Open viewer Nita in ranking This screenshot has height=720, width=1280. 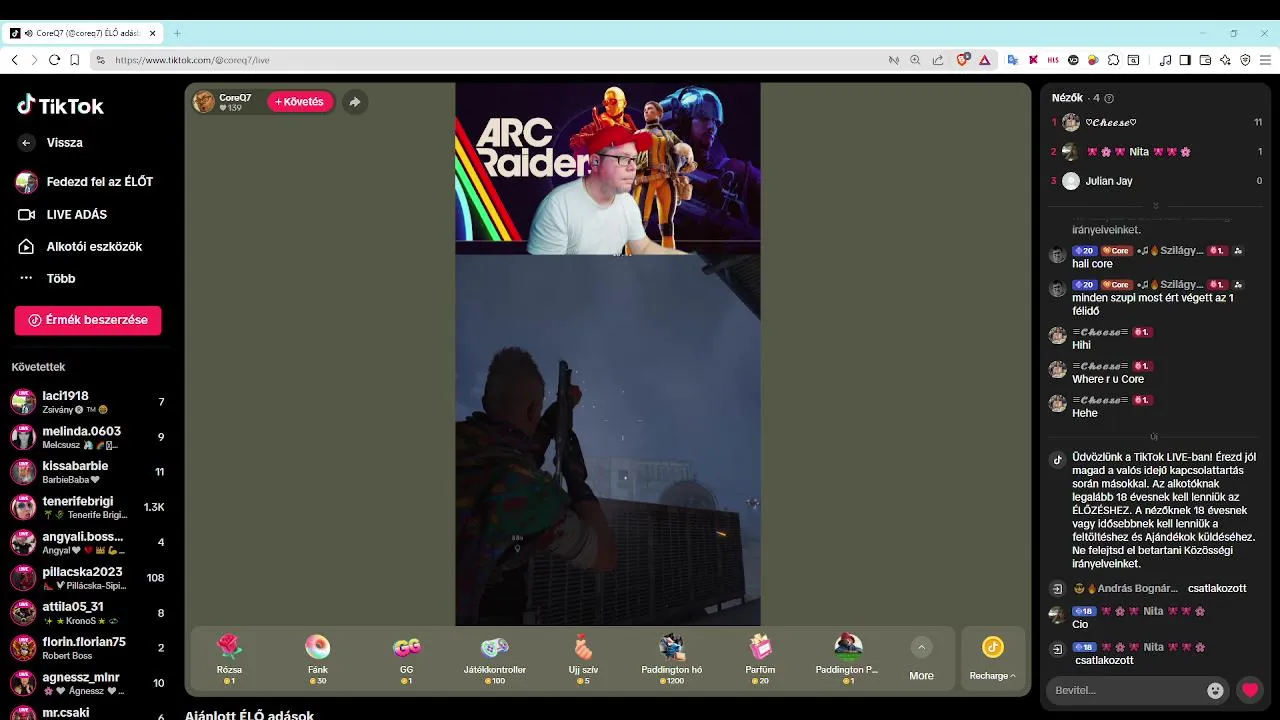(x=1156, y=152)
